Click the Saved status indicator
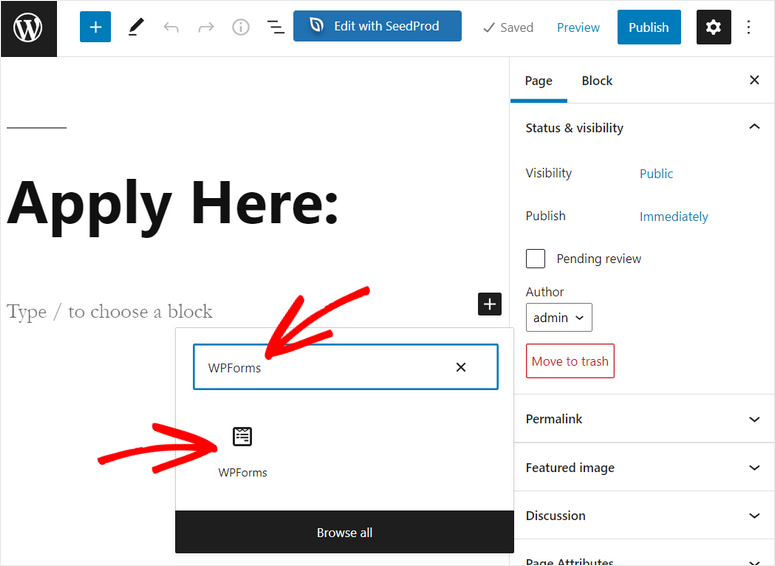Screen dimensions: 775x566 point(508,27)
